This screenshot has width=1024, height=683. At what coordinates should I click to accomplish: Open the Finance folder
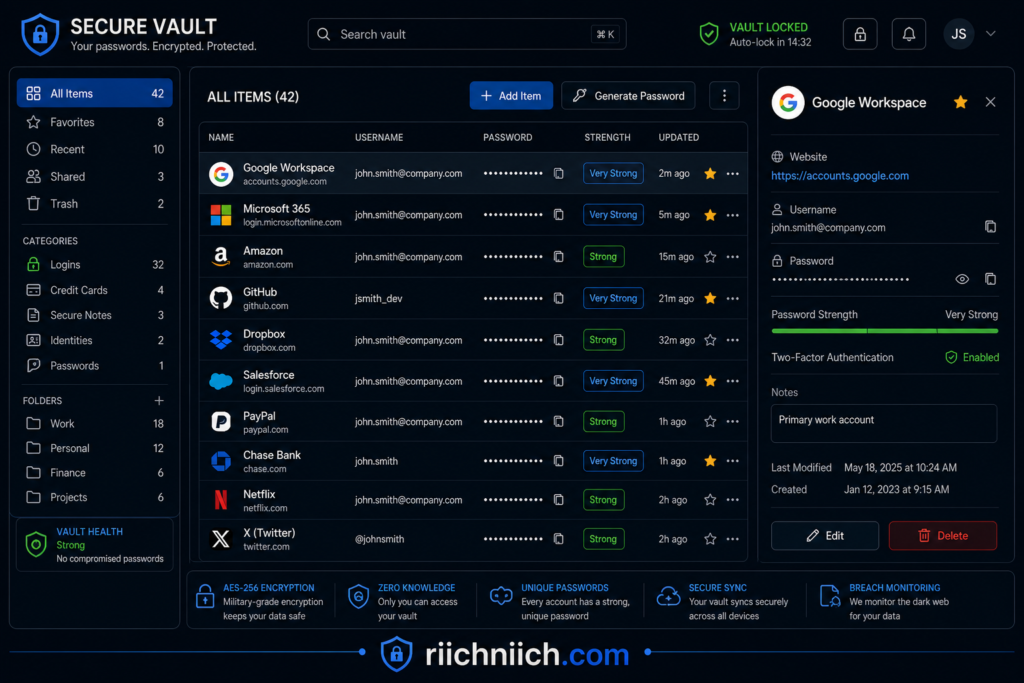[x=95, y=473]
